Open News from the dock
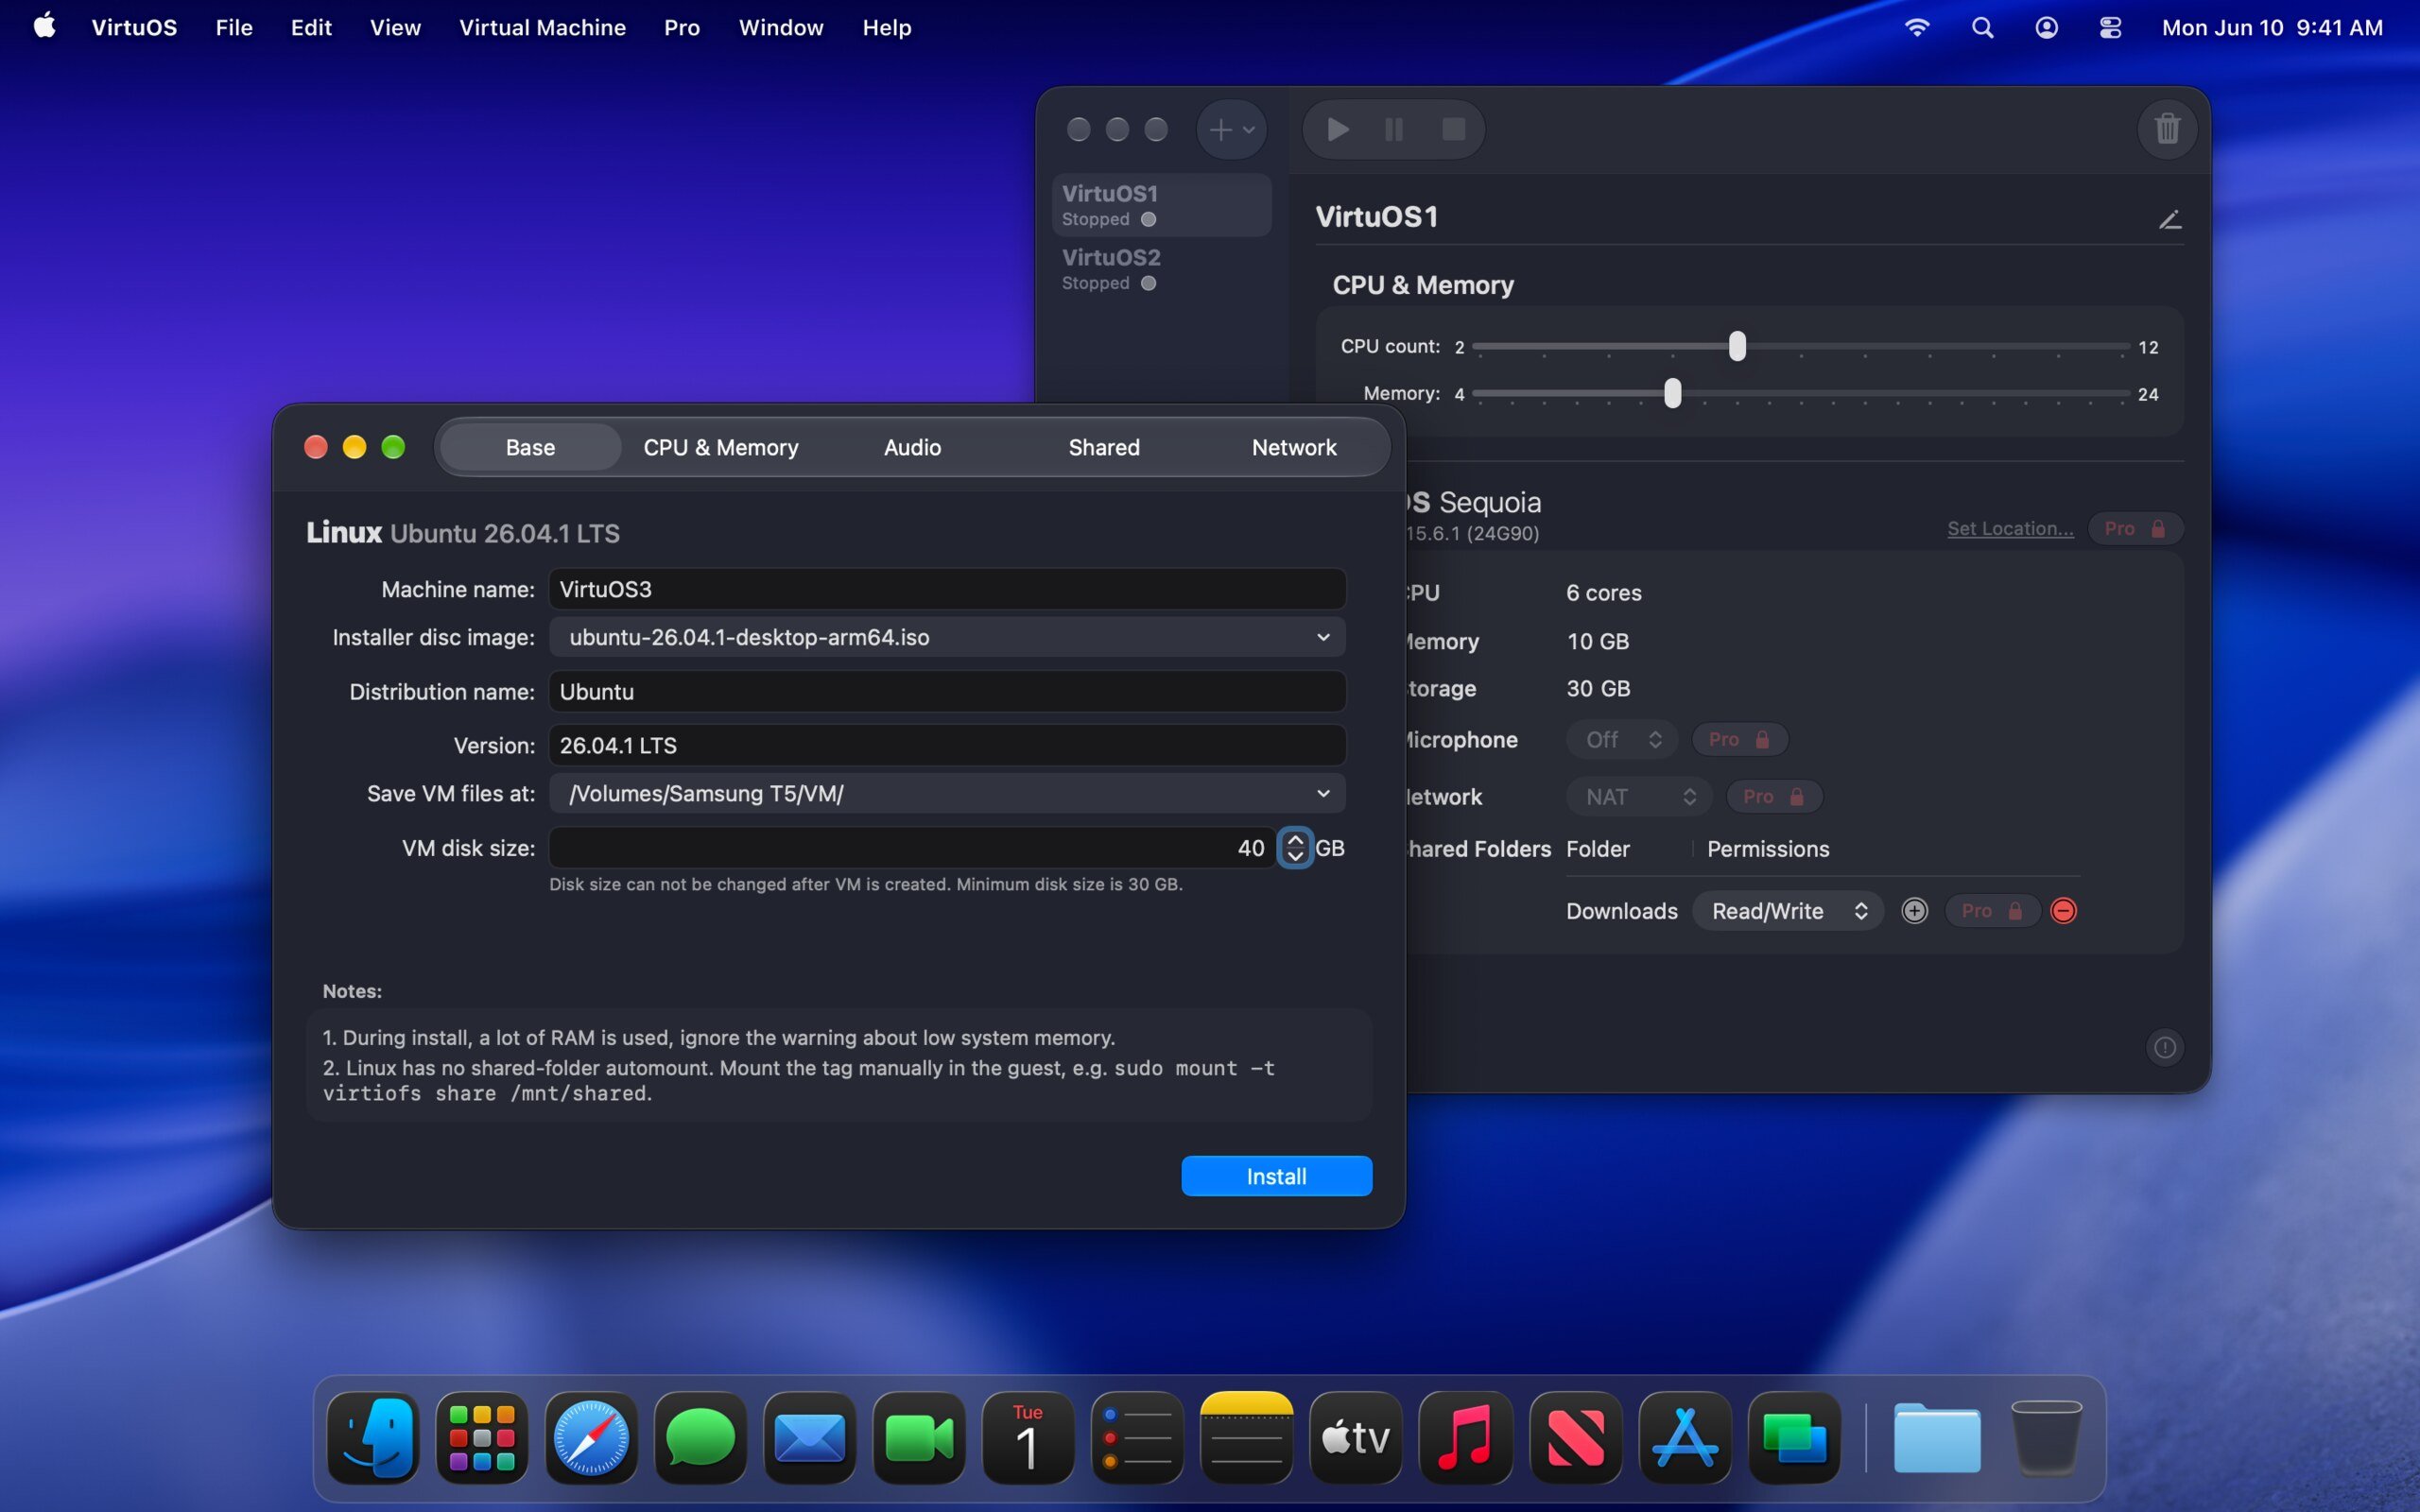2420x1512 pixels. (1575, 1437)
